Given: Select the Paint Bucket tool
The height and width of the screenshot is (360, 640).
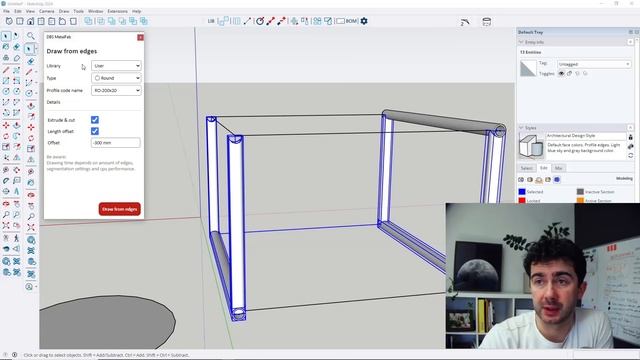Looking at the screenshot, I should 6,47.
